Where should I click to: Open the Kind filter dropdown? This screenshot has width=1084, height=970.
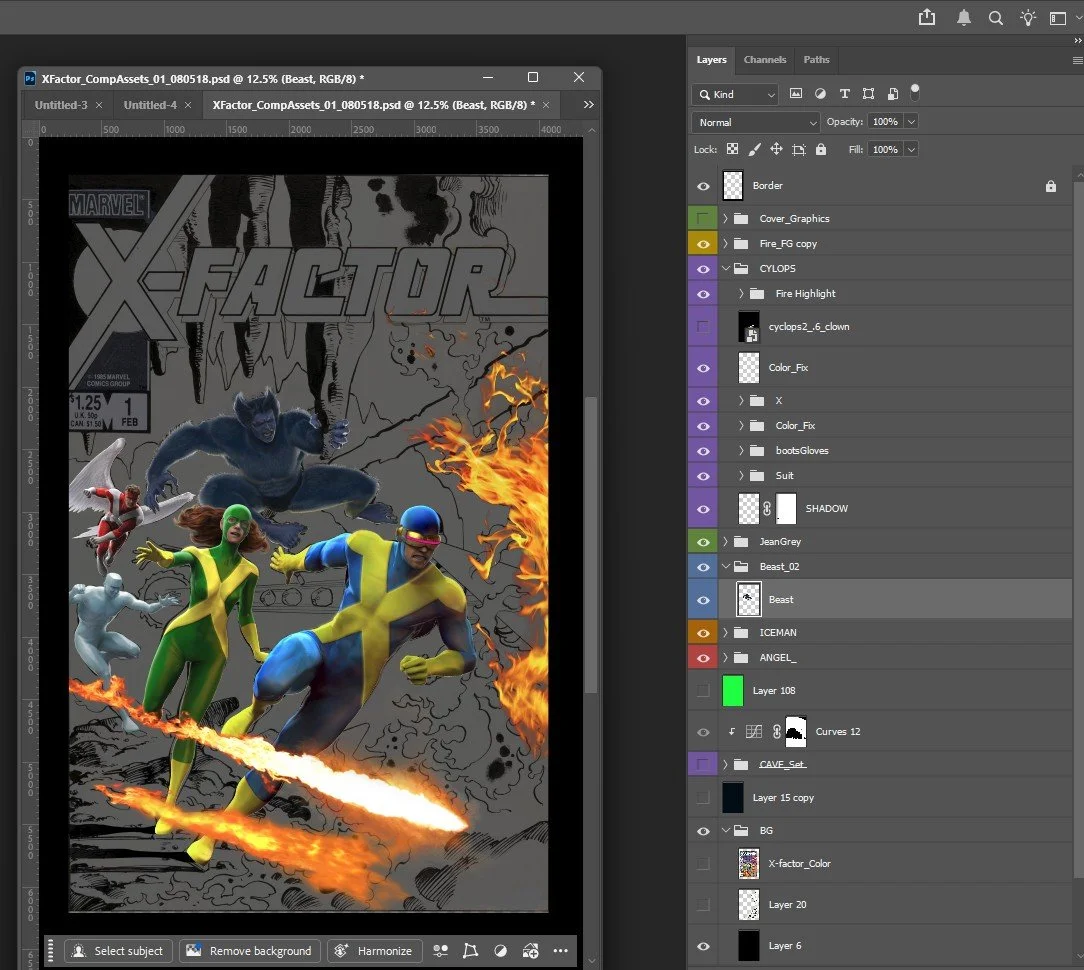tap(735, 94)
